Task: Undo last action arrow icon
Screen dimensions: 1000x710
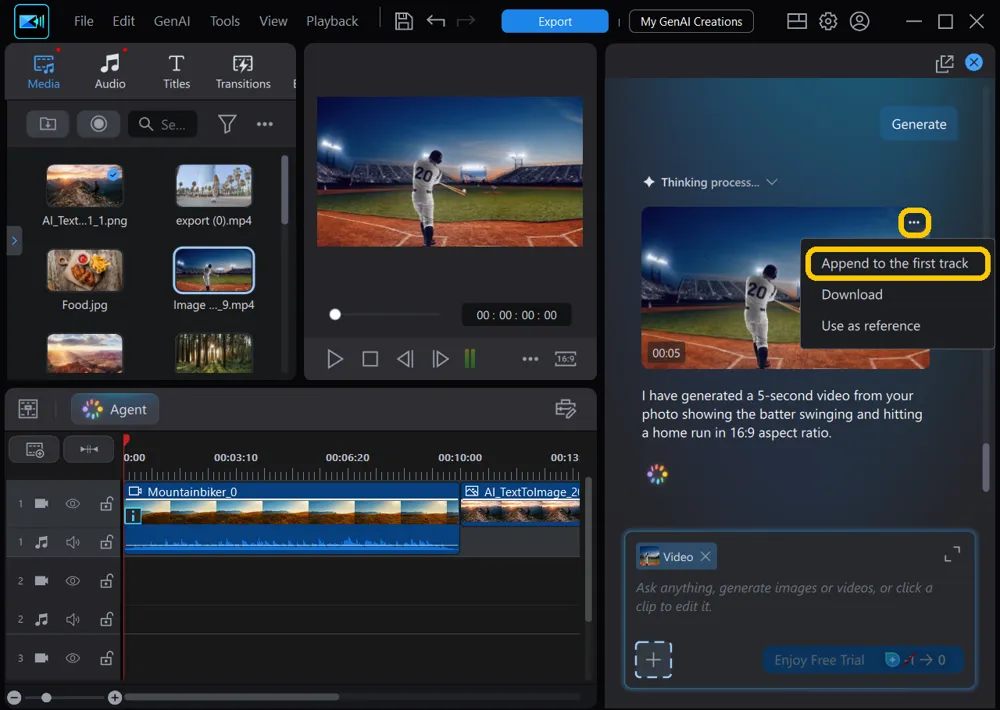Action: 436,22
